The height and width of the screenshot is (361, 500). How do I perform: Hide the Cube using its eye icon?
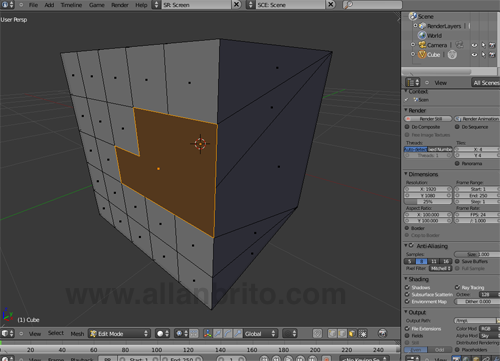click(x=474, y=55)
